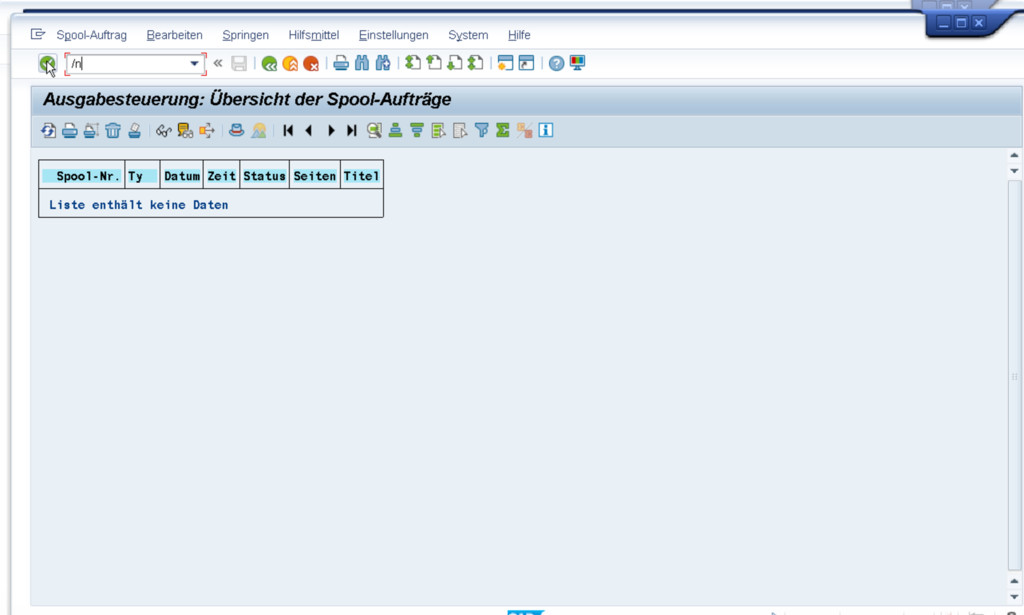The height and width of the screenshot is (615, 1024).
Task: Open the Einstellungen menu
Action: [x=393, y=35]
